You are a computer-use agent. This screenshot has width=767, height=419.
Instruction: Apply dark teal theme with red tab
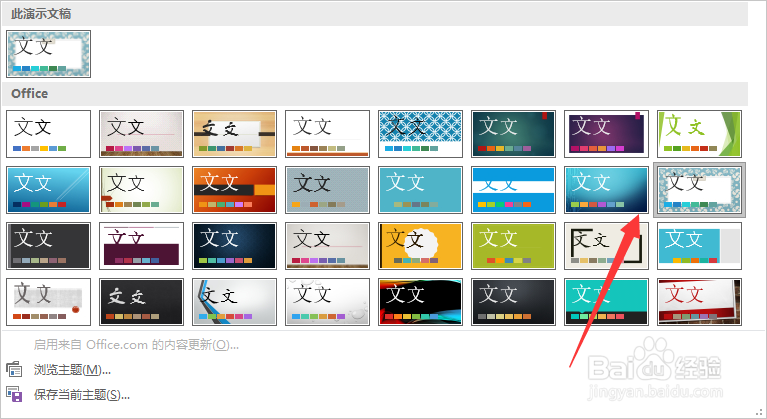[513, 133]
